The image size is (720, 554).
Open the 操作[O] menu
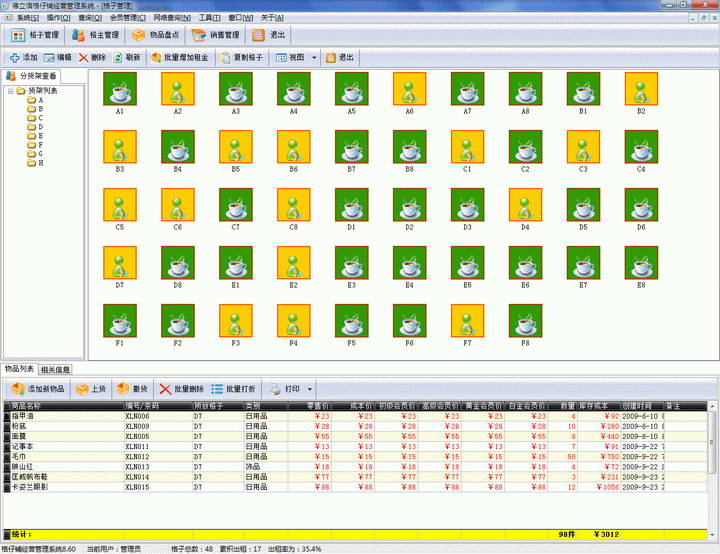58,17
